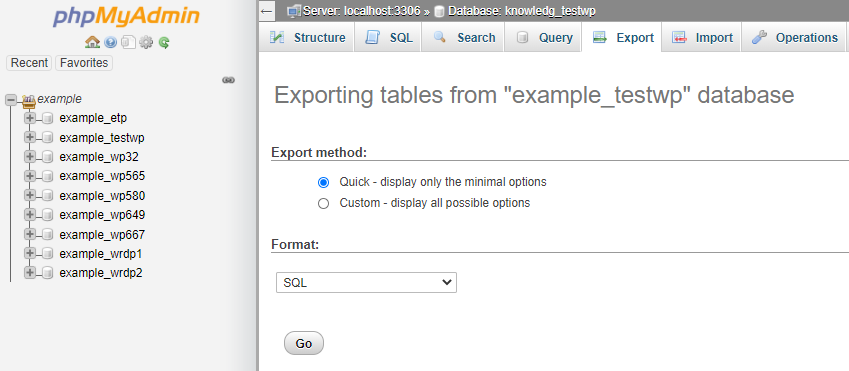Expand the example_wrdp1 database node
The width and height of the screenshot is (849, 371).
pos(30,253)
